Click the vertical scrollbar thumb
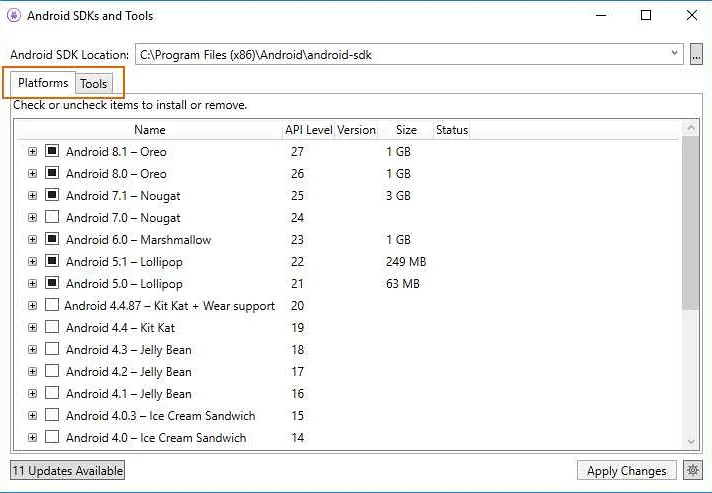Viewport: 712px width, 493px height. click(x=691, y=222)
